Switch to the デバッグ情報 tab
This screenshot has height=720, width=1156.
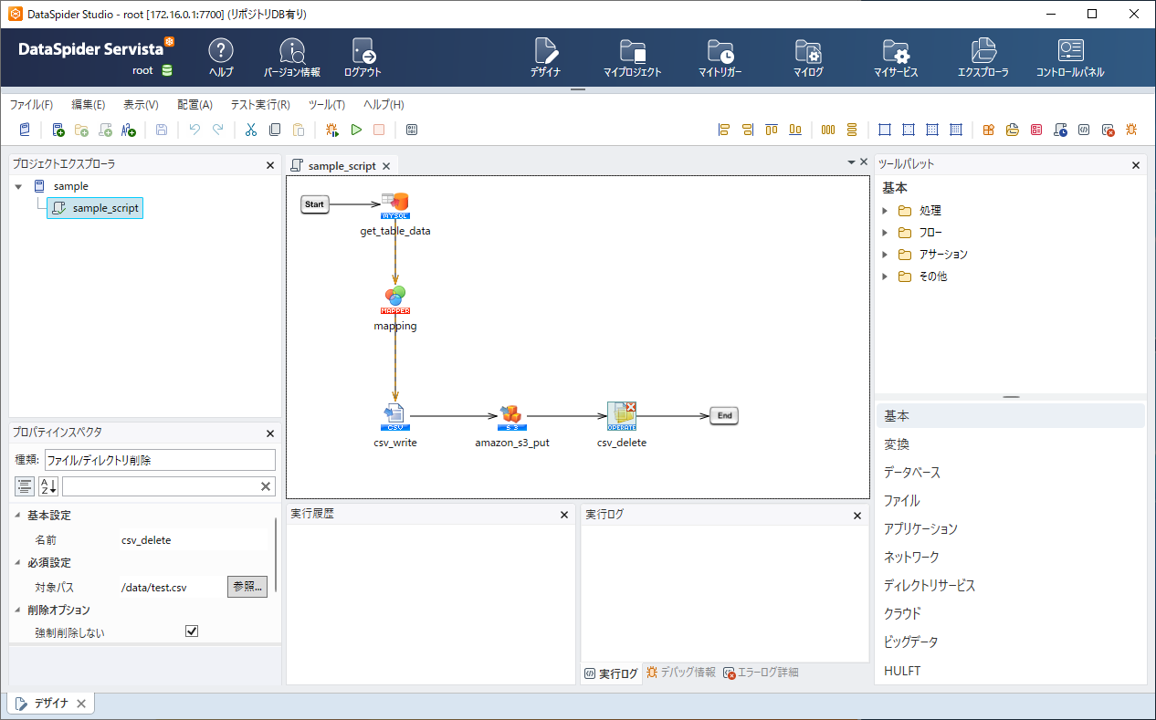click(681, 672)
